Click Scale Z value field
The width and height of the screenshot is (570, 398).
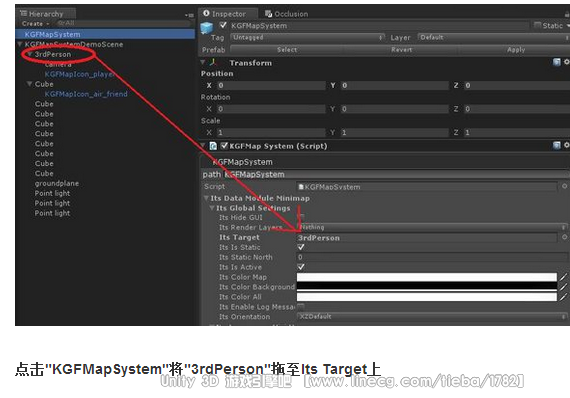click(x=517, y=133)
